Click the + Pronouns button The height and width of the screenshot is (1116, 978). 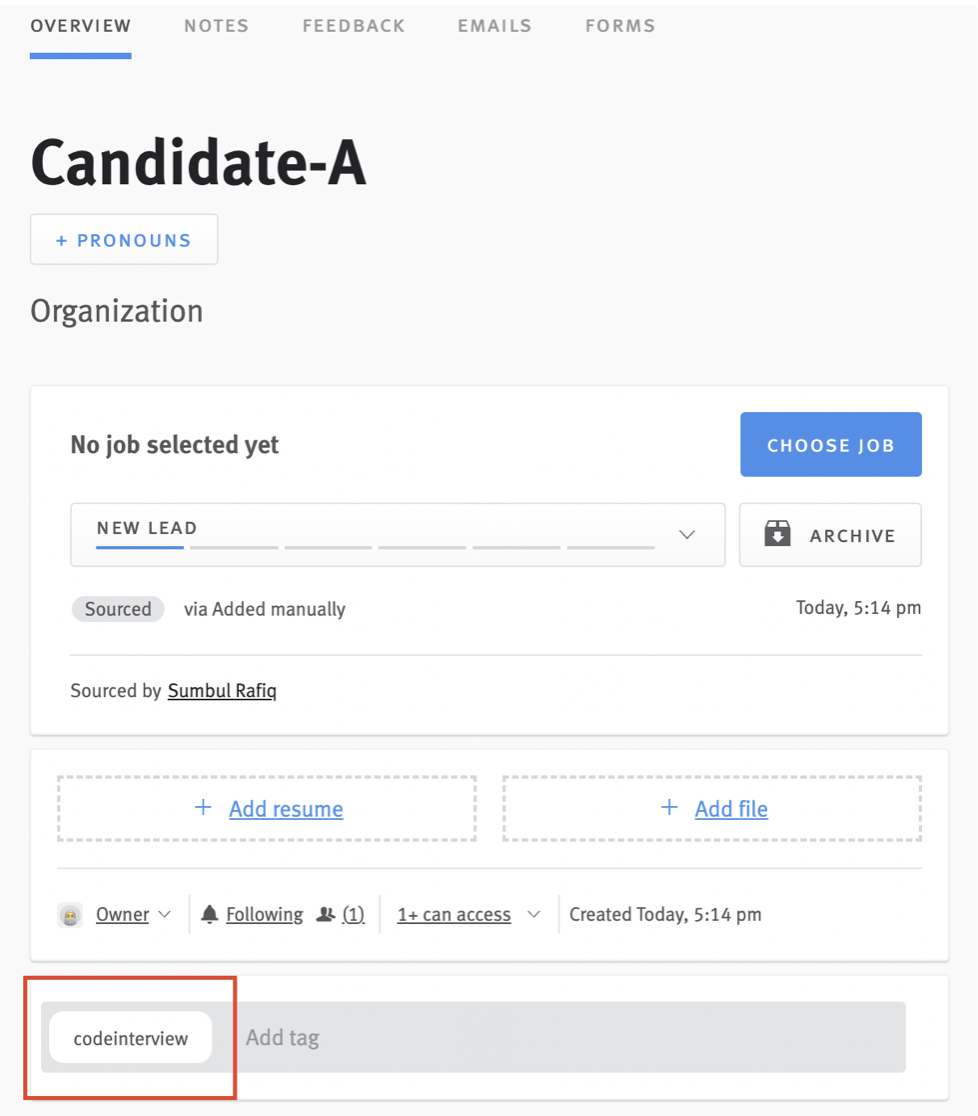(124, 239)
